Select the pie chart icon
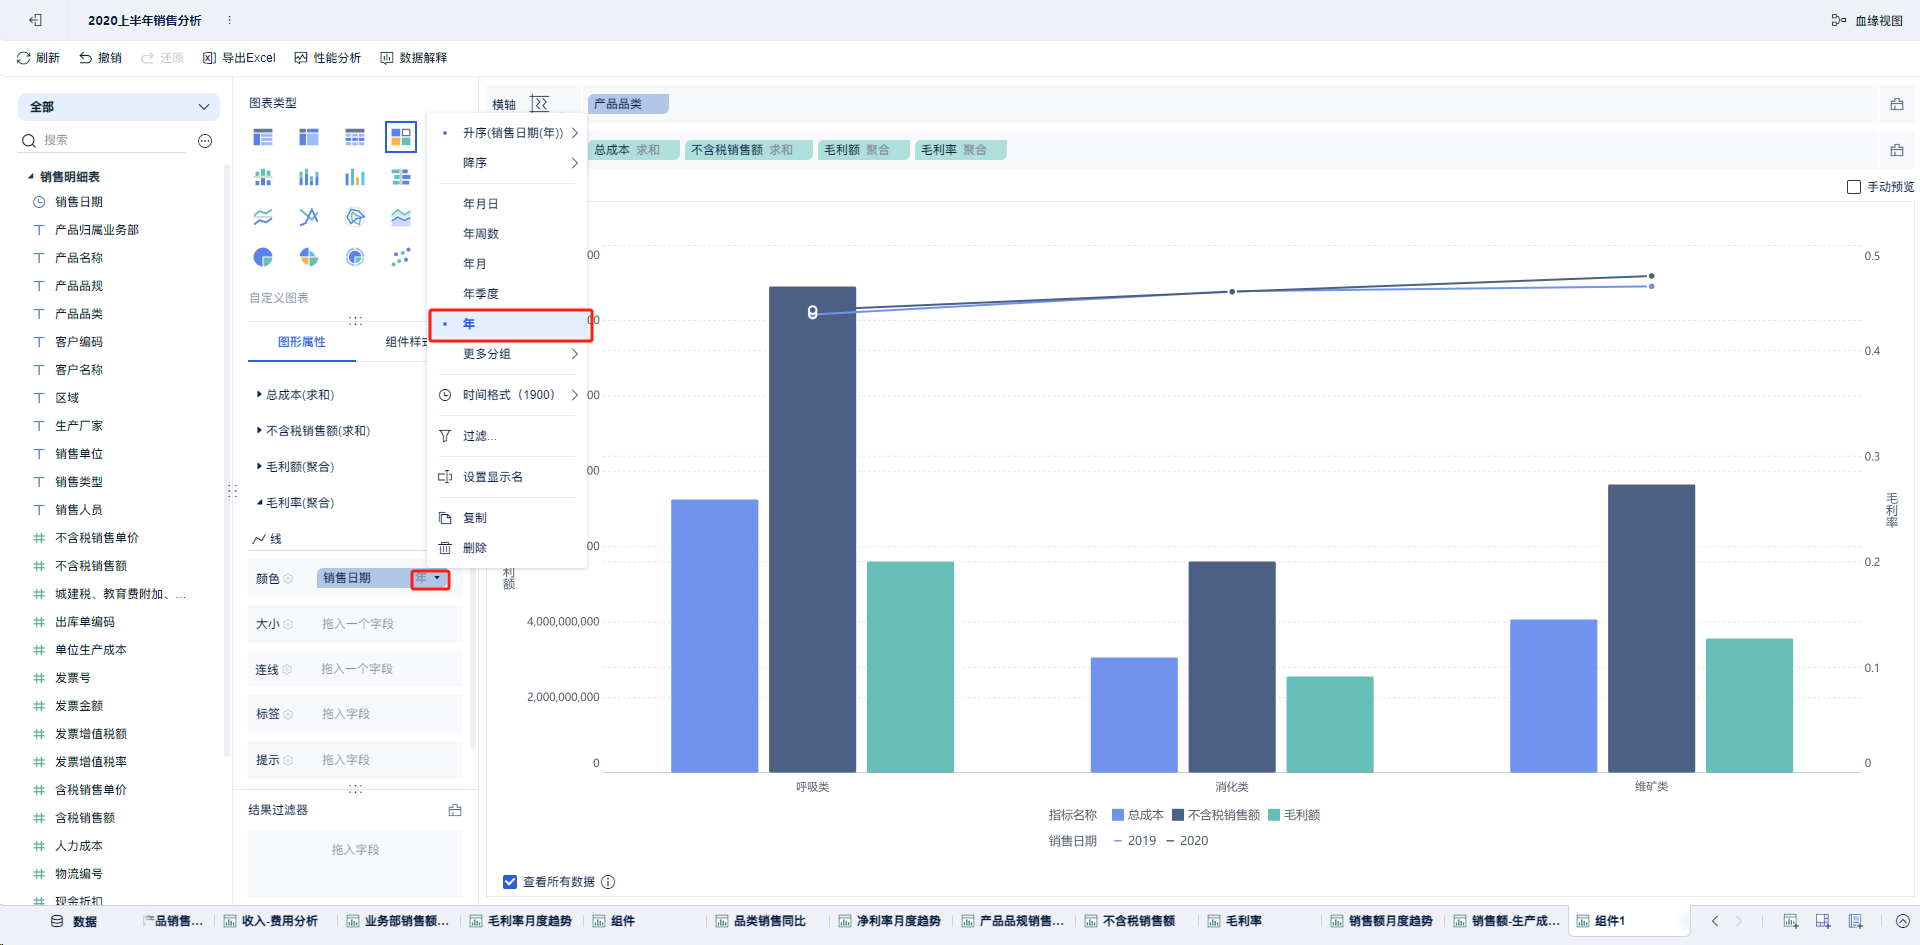 (263, 257)
